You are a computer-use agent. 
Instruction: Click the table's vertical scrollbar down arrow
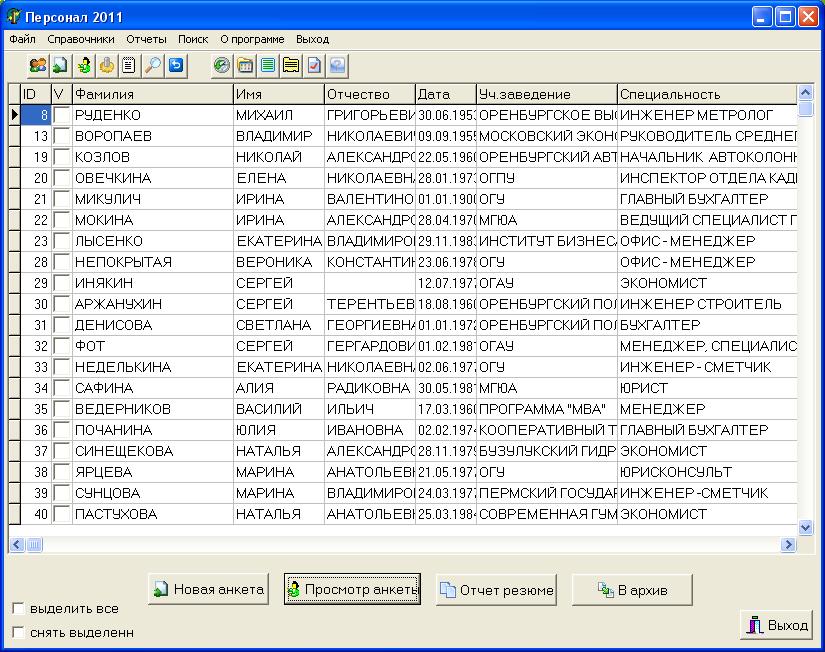[x=806, y=527]
